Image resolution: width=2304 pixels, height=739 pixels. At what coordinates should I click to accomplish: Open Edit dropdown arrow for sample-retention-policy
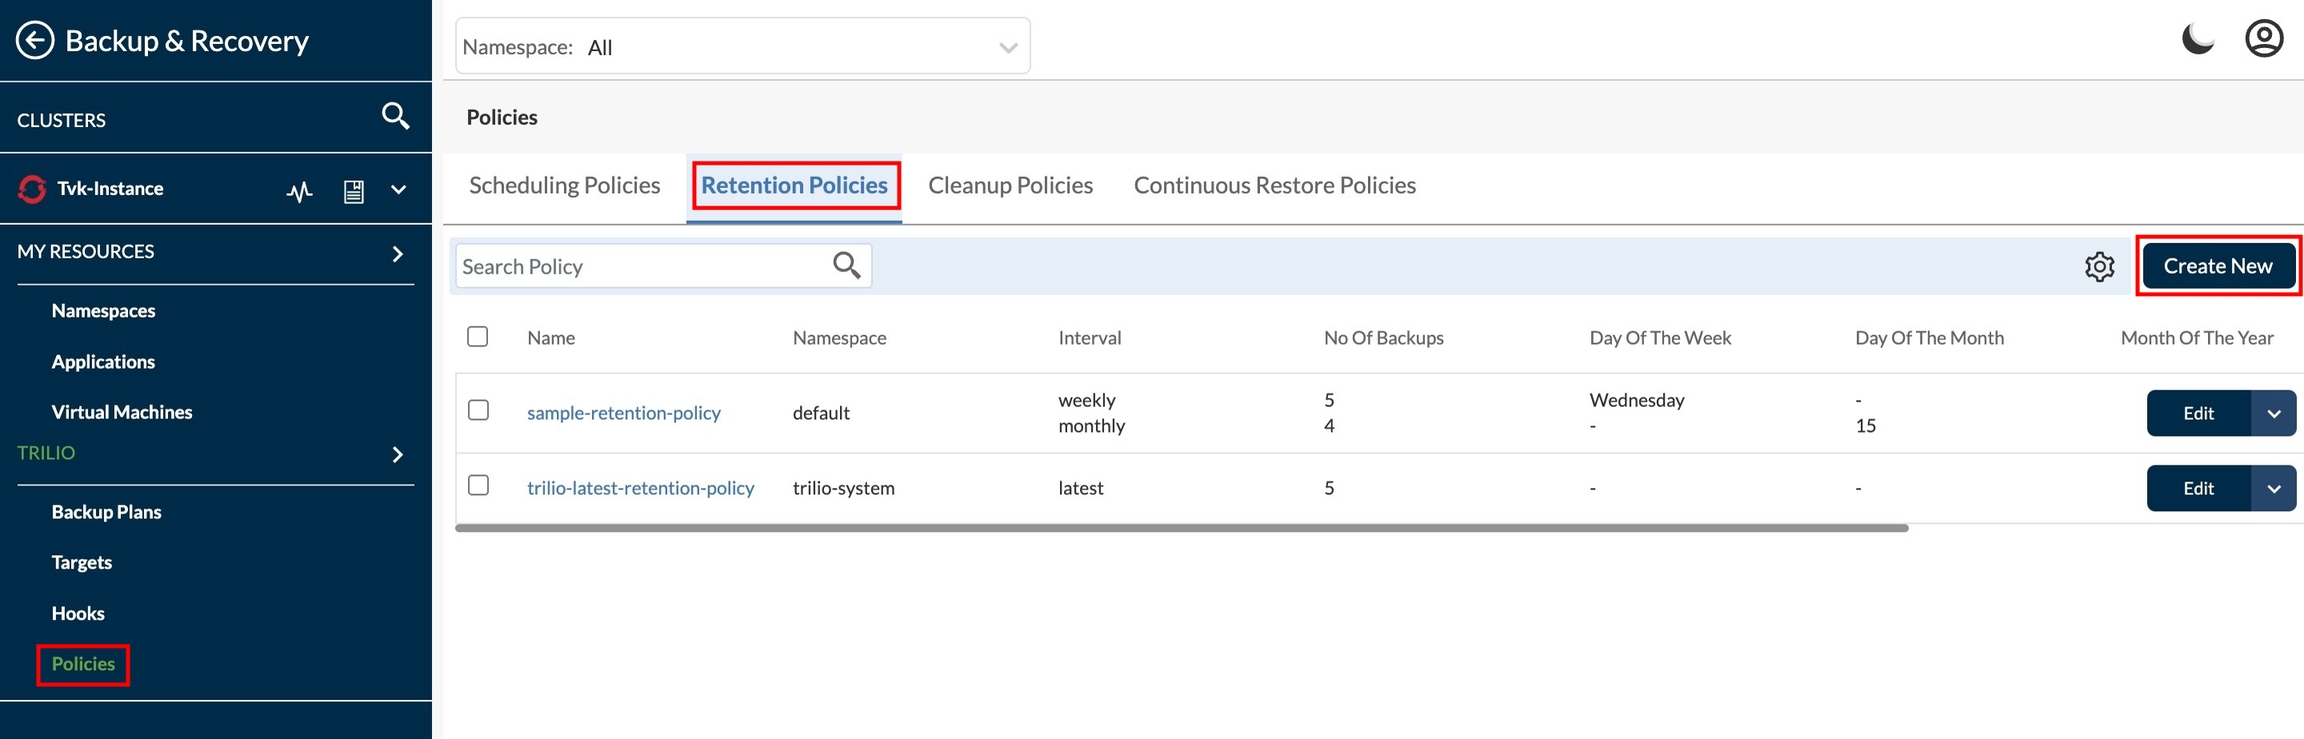2273,413
